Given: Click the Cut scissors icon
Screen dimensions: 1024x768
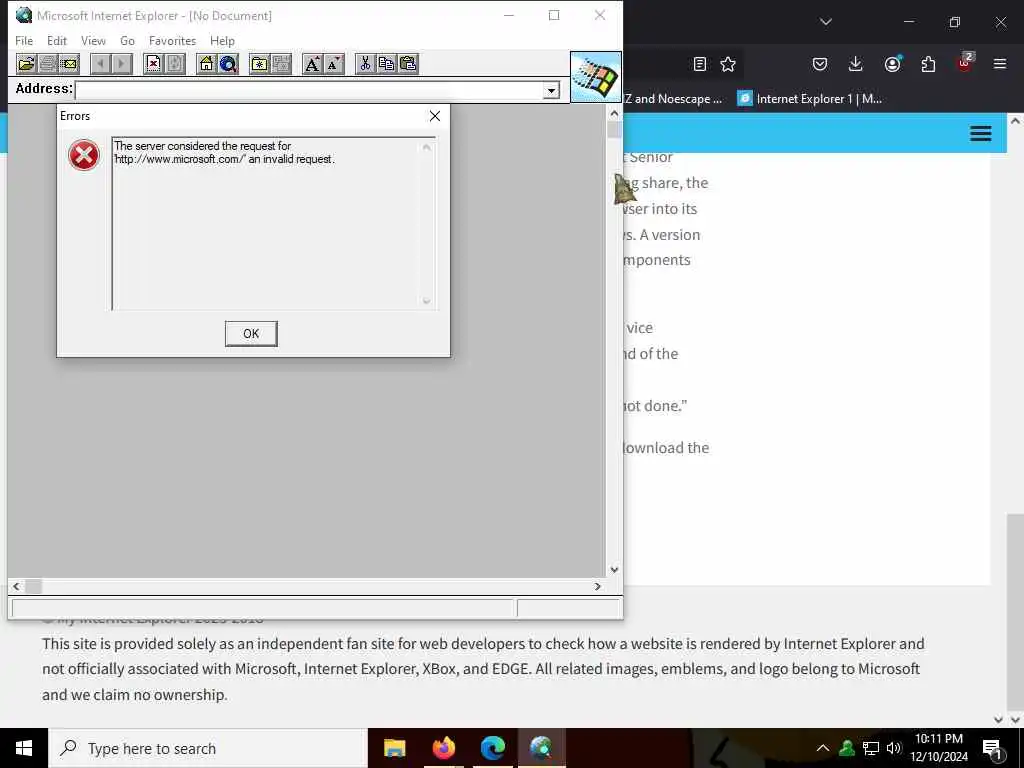Looking at the screenshot, I should coord(366,64).
